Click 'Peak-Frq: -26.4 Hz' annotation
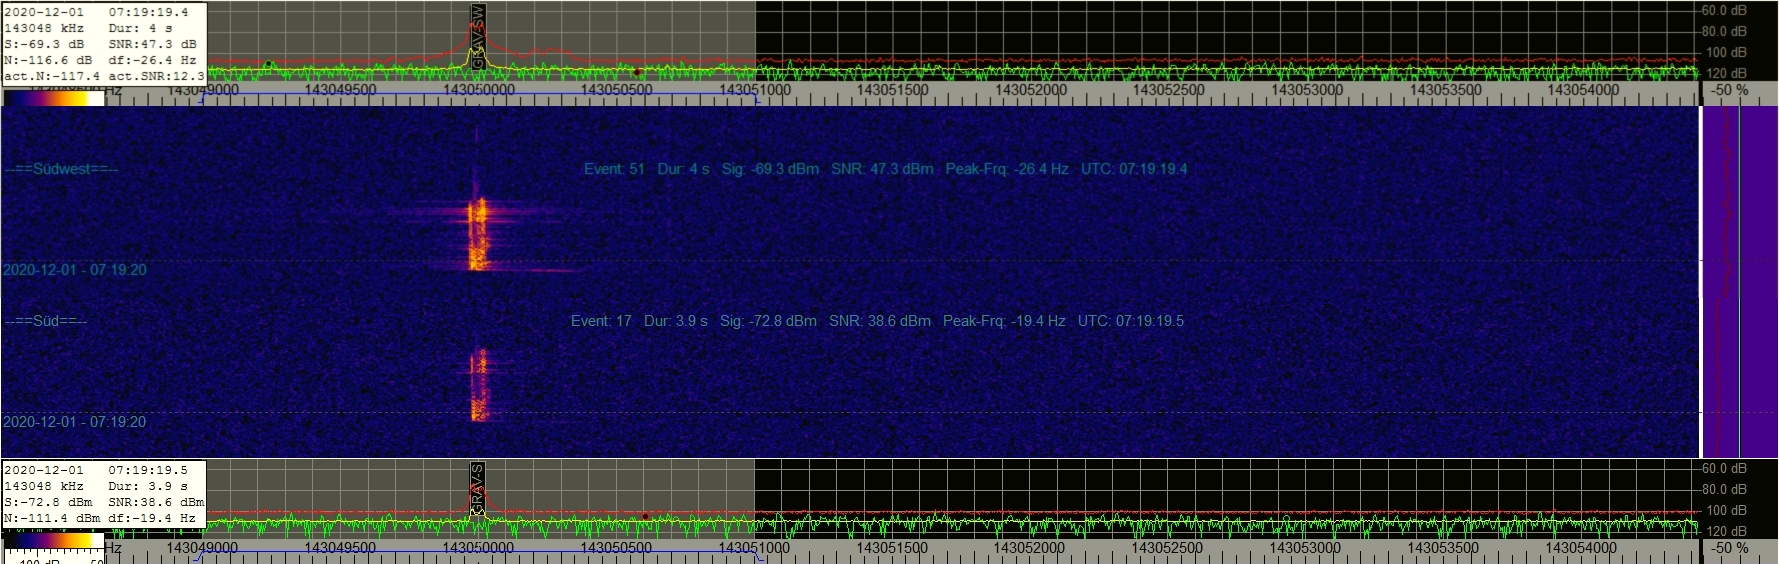Image resolution: width=1779 pixels, height=564 pixels. click(1007, 169)
